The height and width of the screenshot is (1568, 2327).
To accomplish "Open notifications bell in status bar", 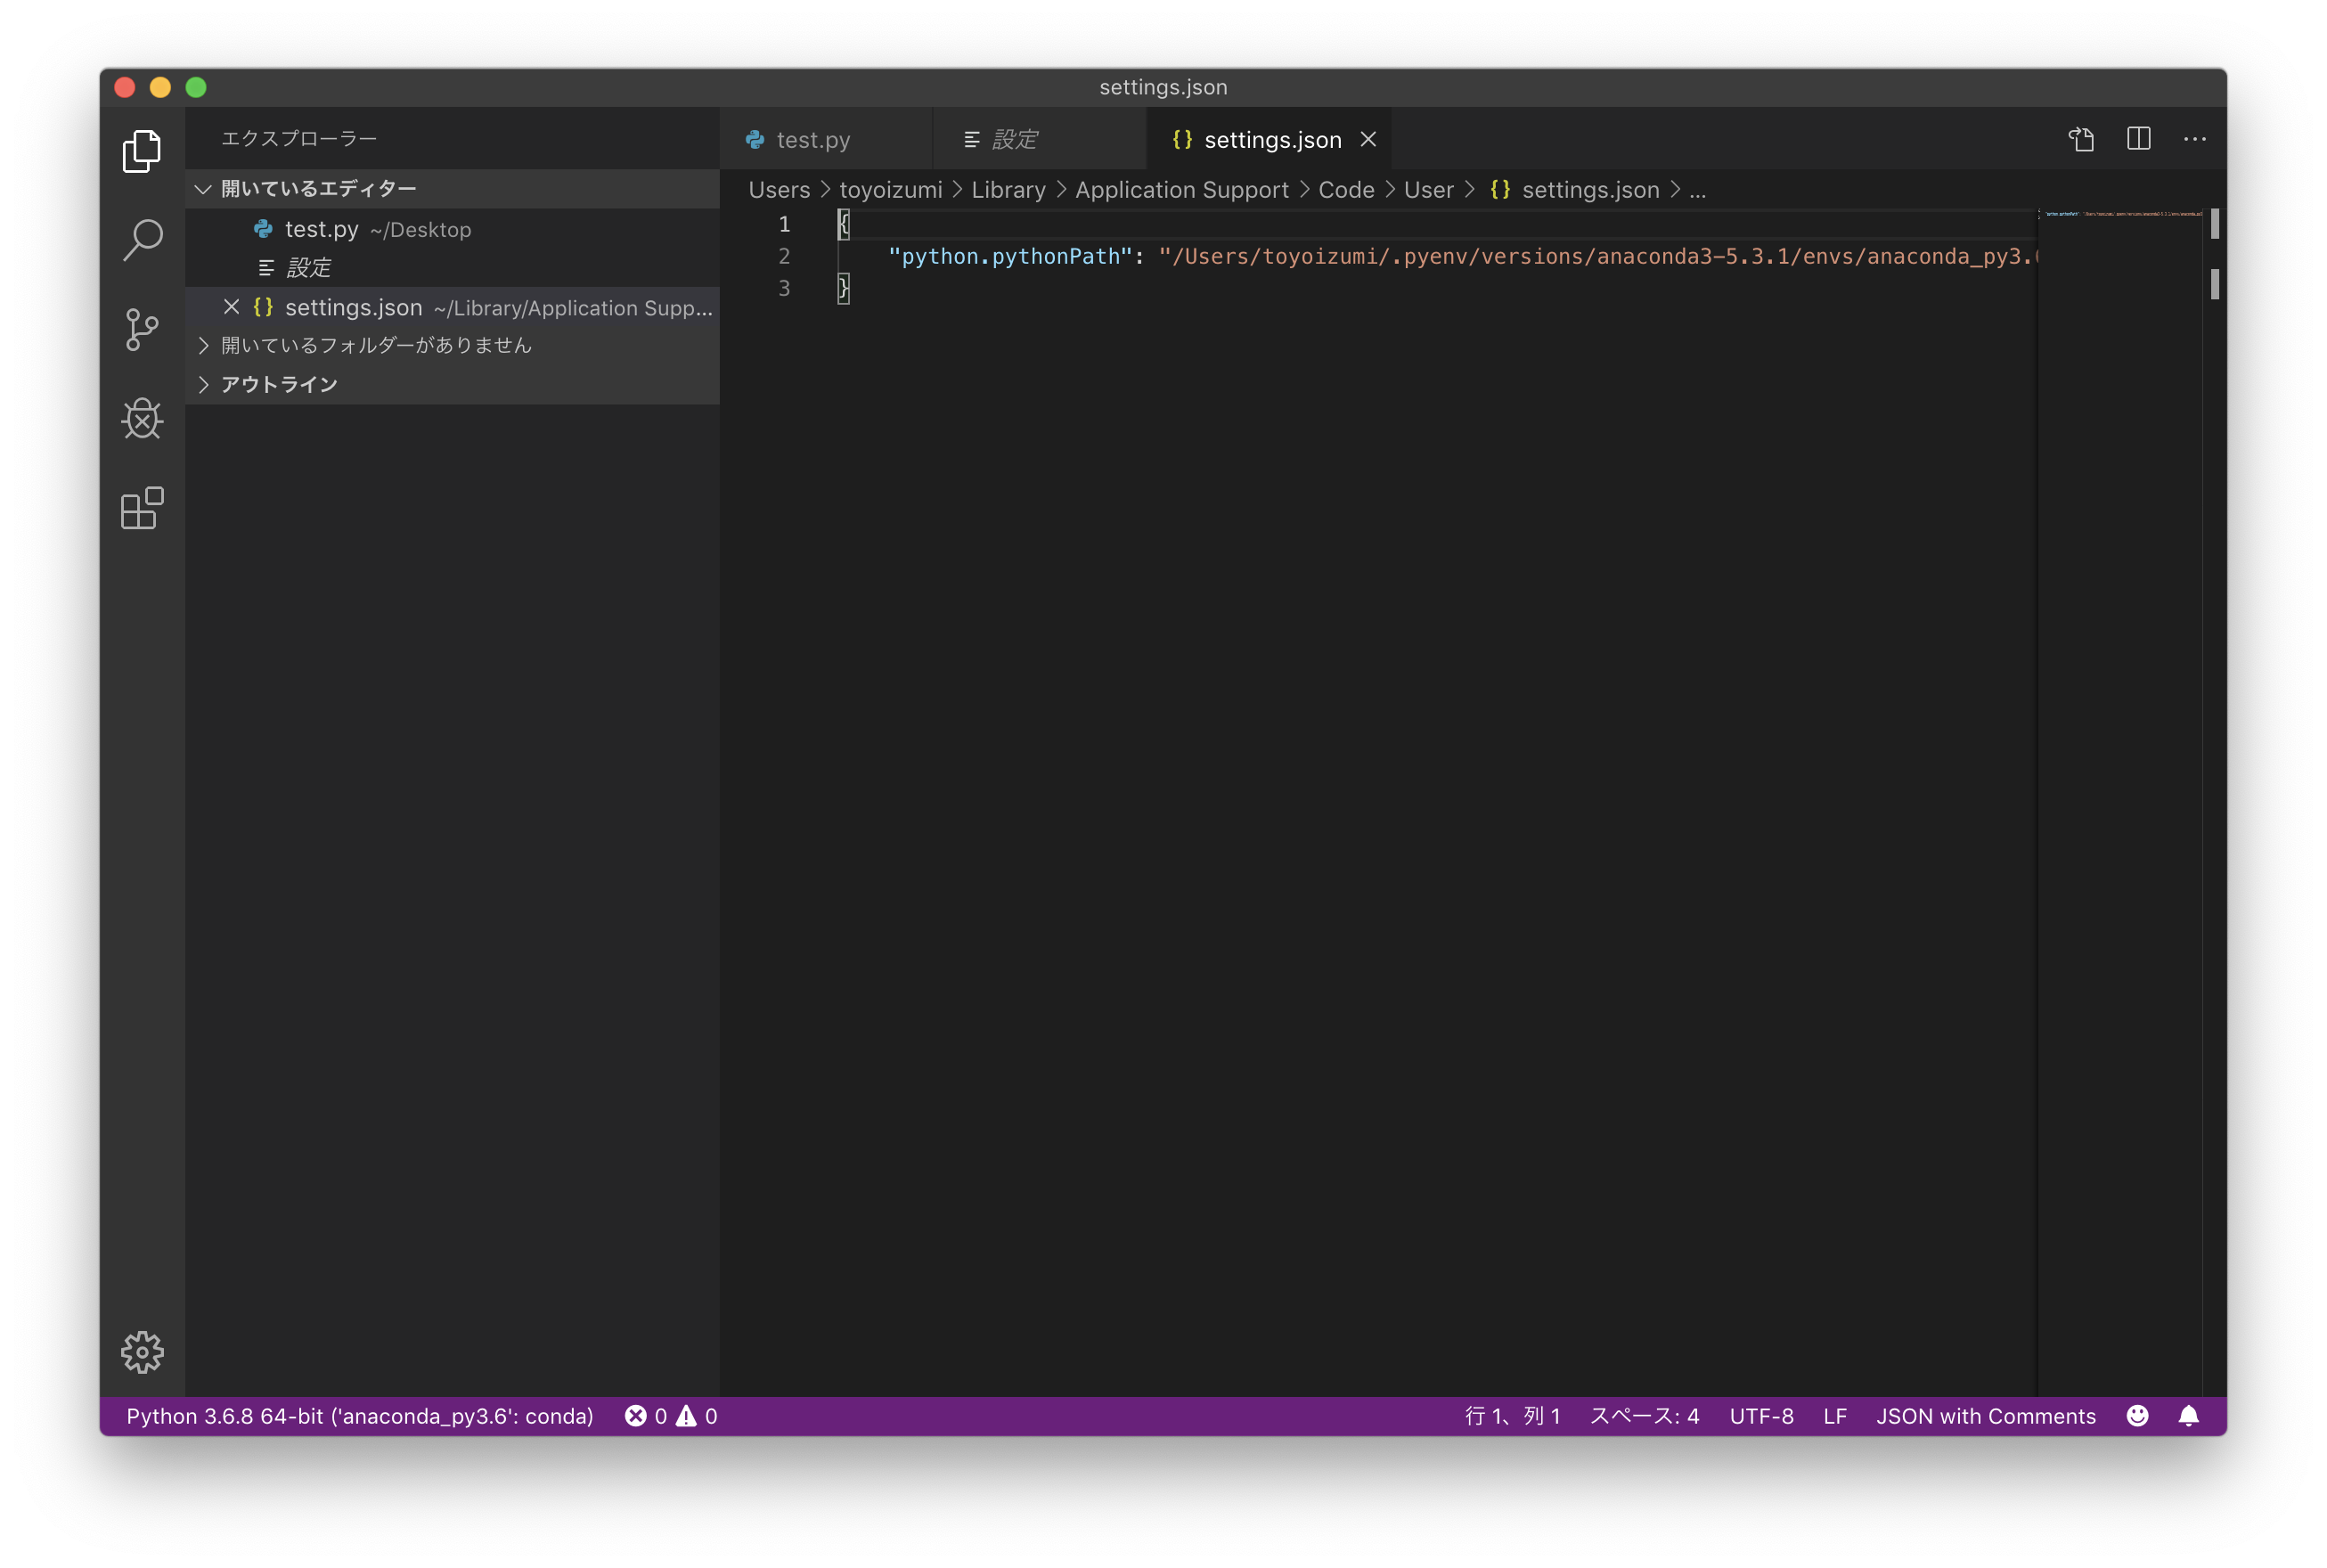I will tap(2187, 1415).
